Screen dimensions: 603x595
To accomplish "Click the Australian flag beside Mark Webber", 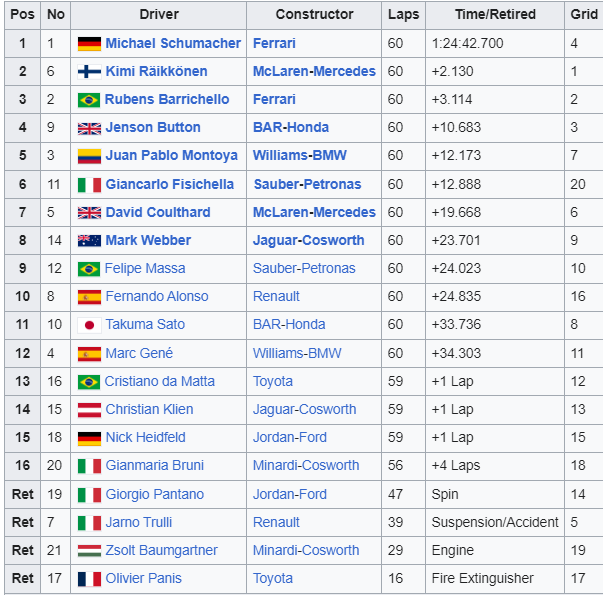I will pyautogui.click(x=89, y=241).
